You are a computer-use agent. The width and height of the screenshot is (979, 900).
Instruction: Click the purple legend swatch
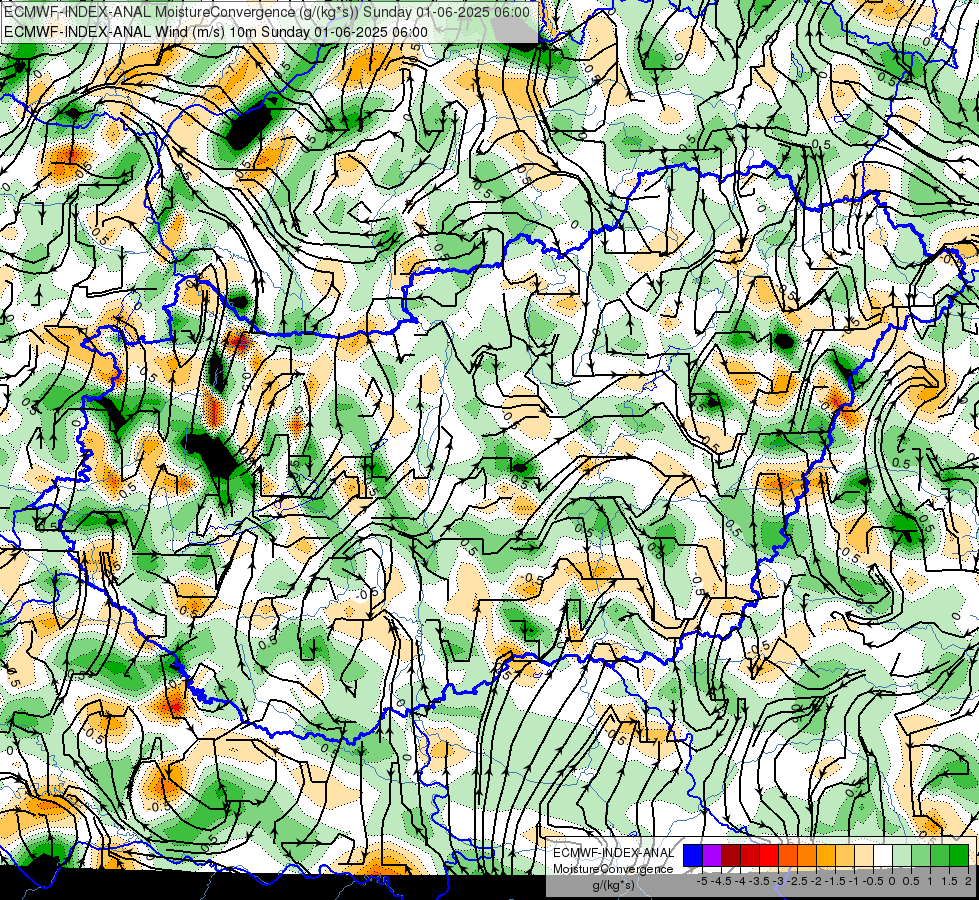point(712,856)
